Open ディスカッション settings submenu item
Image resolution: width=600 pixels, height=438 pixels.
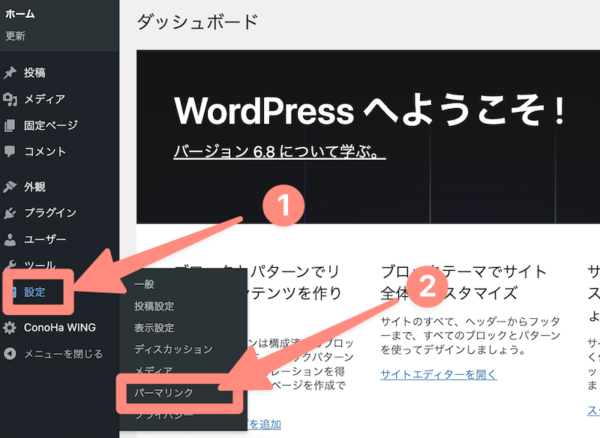[173, 349]
